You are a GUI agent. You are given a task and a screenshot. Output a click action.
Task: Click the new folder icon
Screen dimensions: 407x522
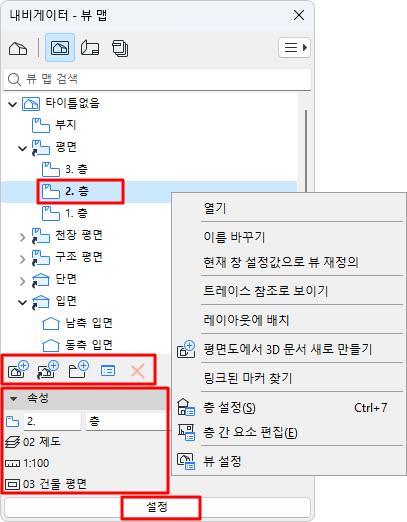tap(78, 370)
